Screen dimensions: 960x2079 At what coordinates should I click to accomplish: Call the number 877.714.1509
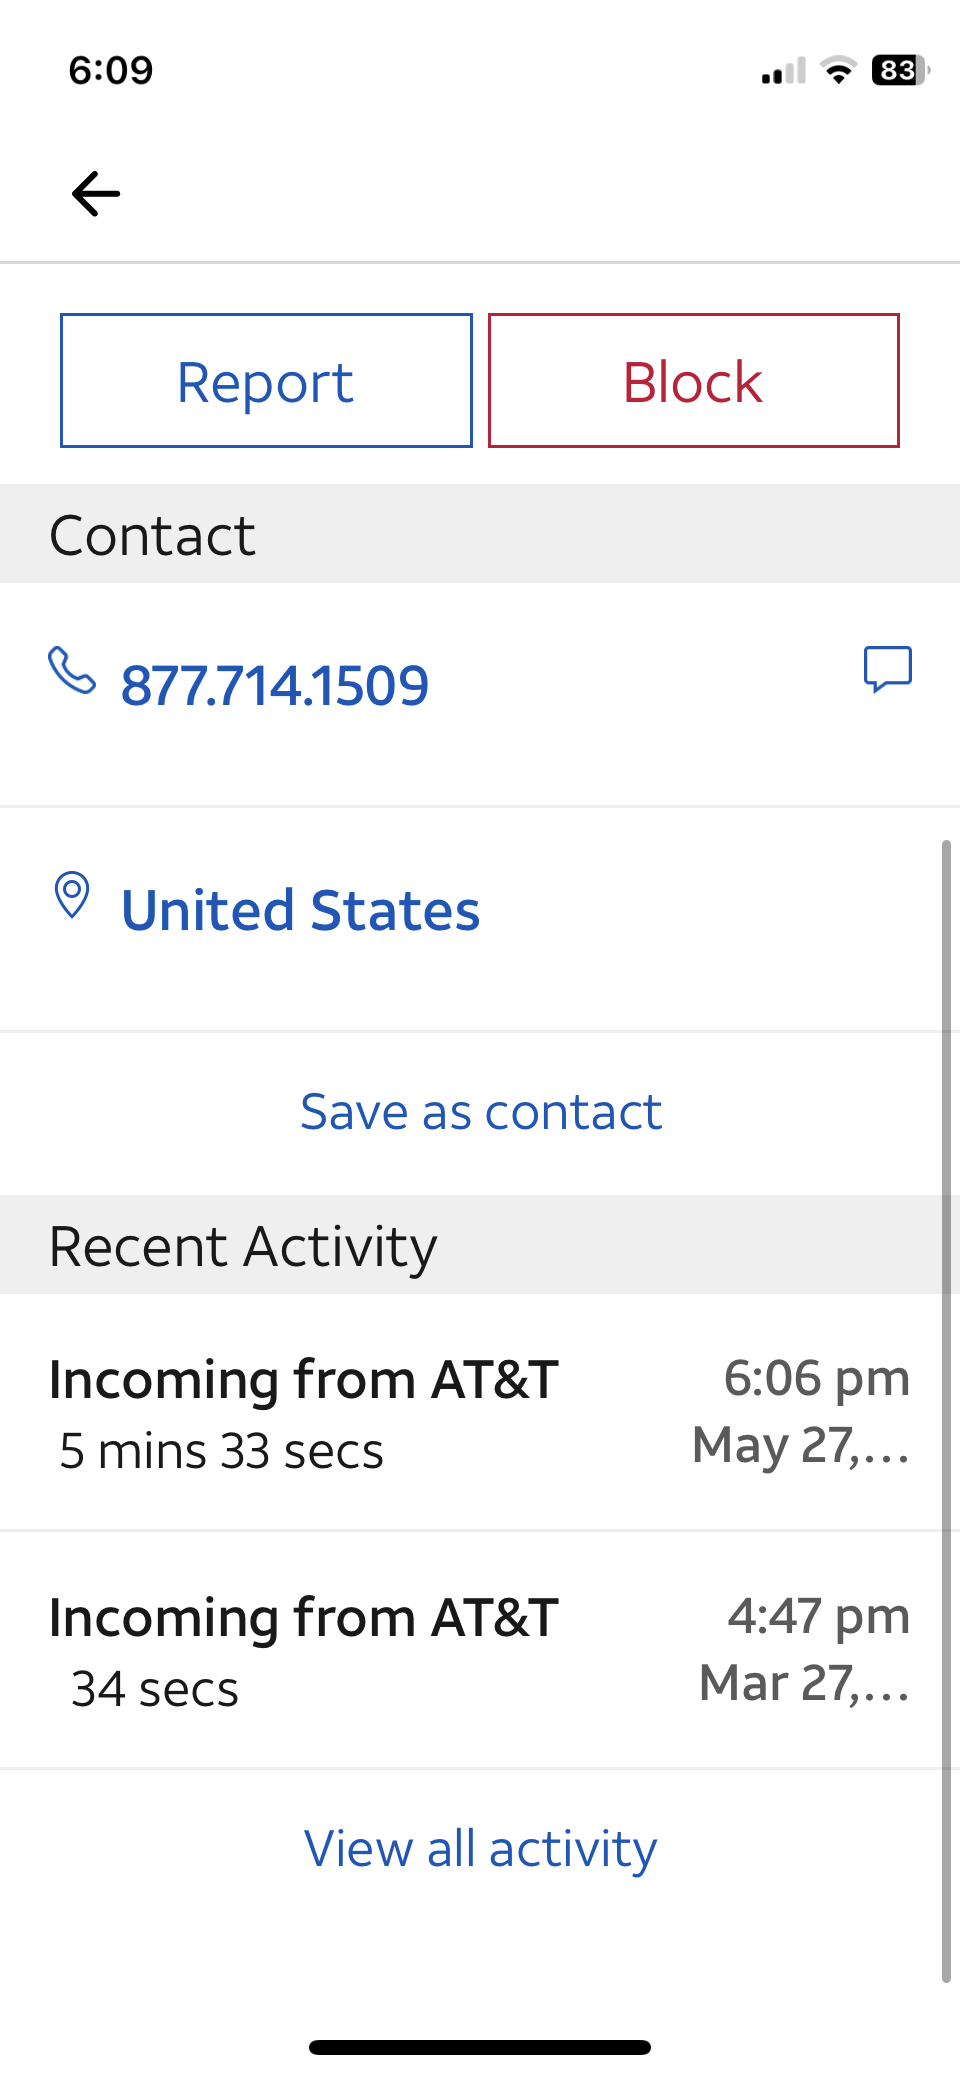click(x=275, y=686)
